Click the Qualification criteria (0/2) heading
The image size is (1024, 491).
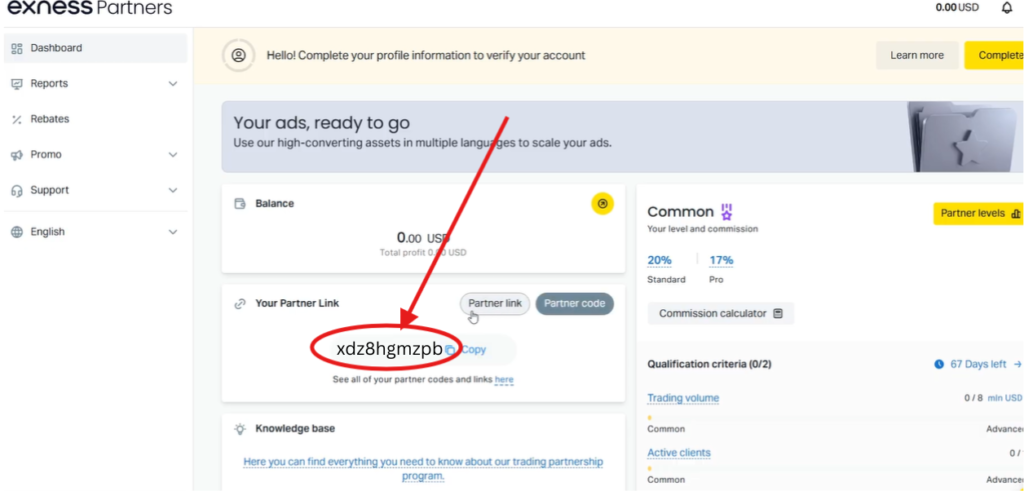(x=709, y=364)
